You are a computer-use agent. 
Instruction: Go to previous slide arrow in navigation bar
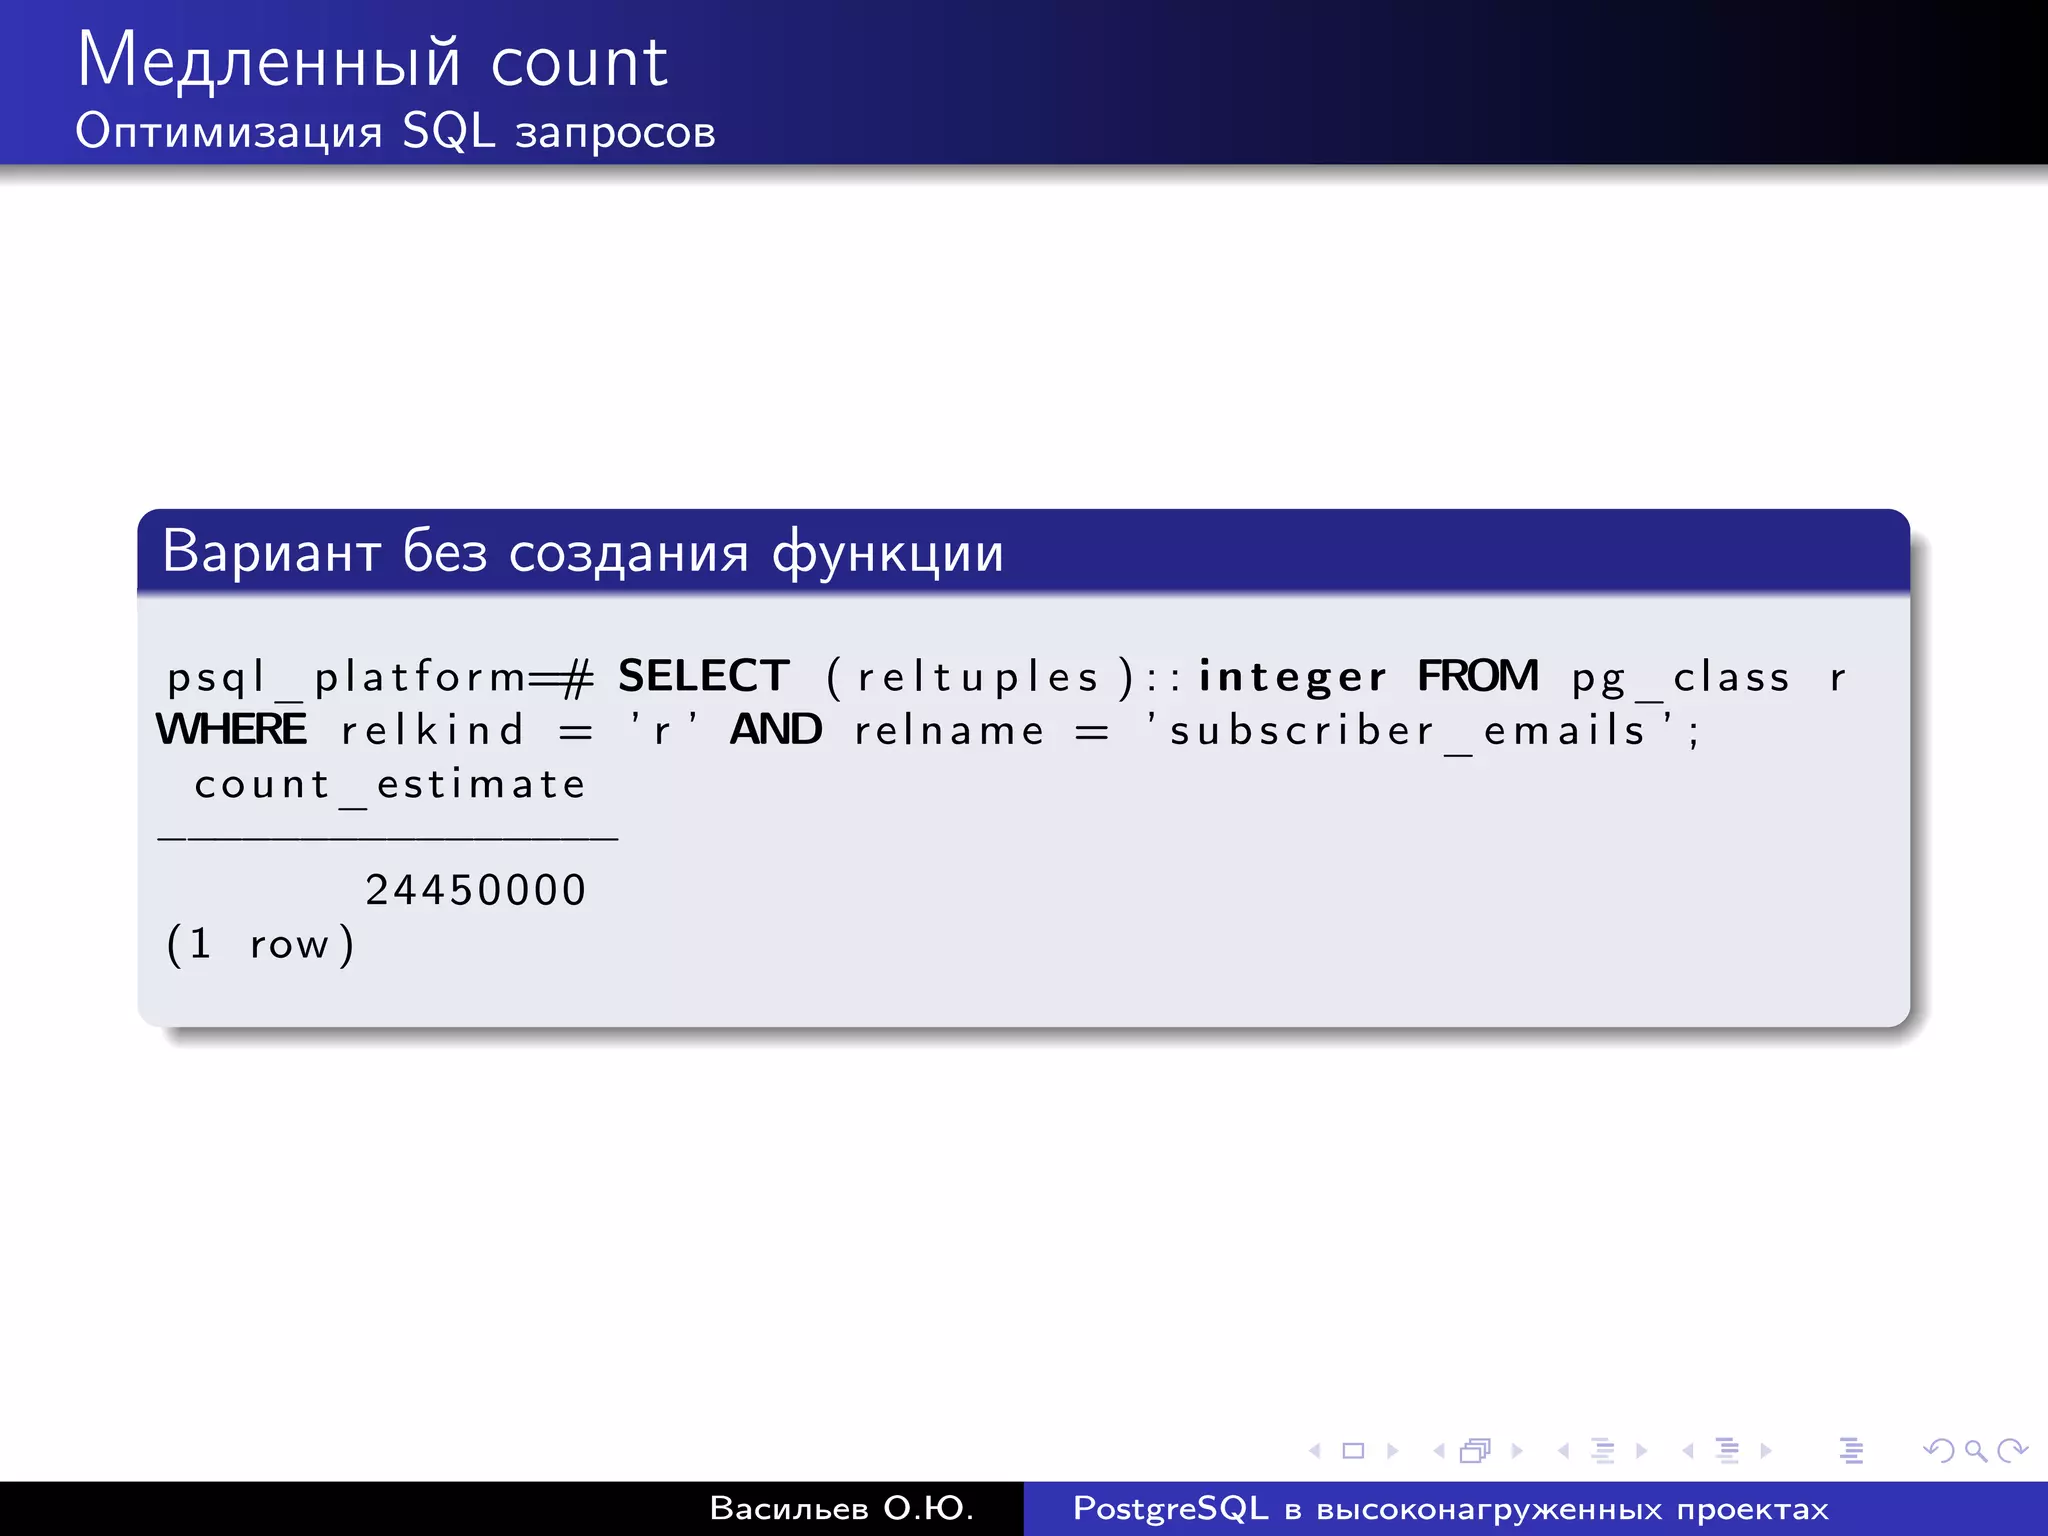coord(1315,1450)
